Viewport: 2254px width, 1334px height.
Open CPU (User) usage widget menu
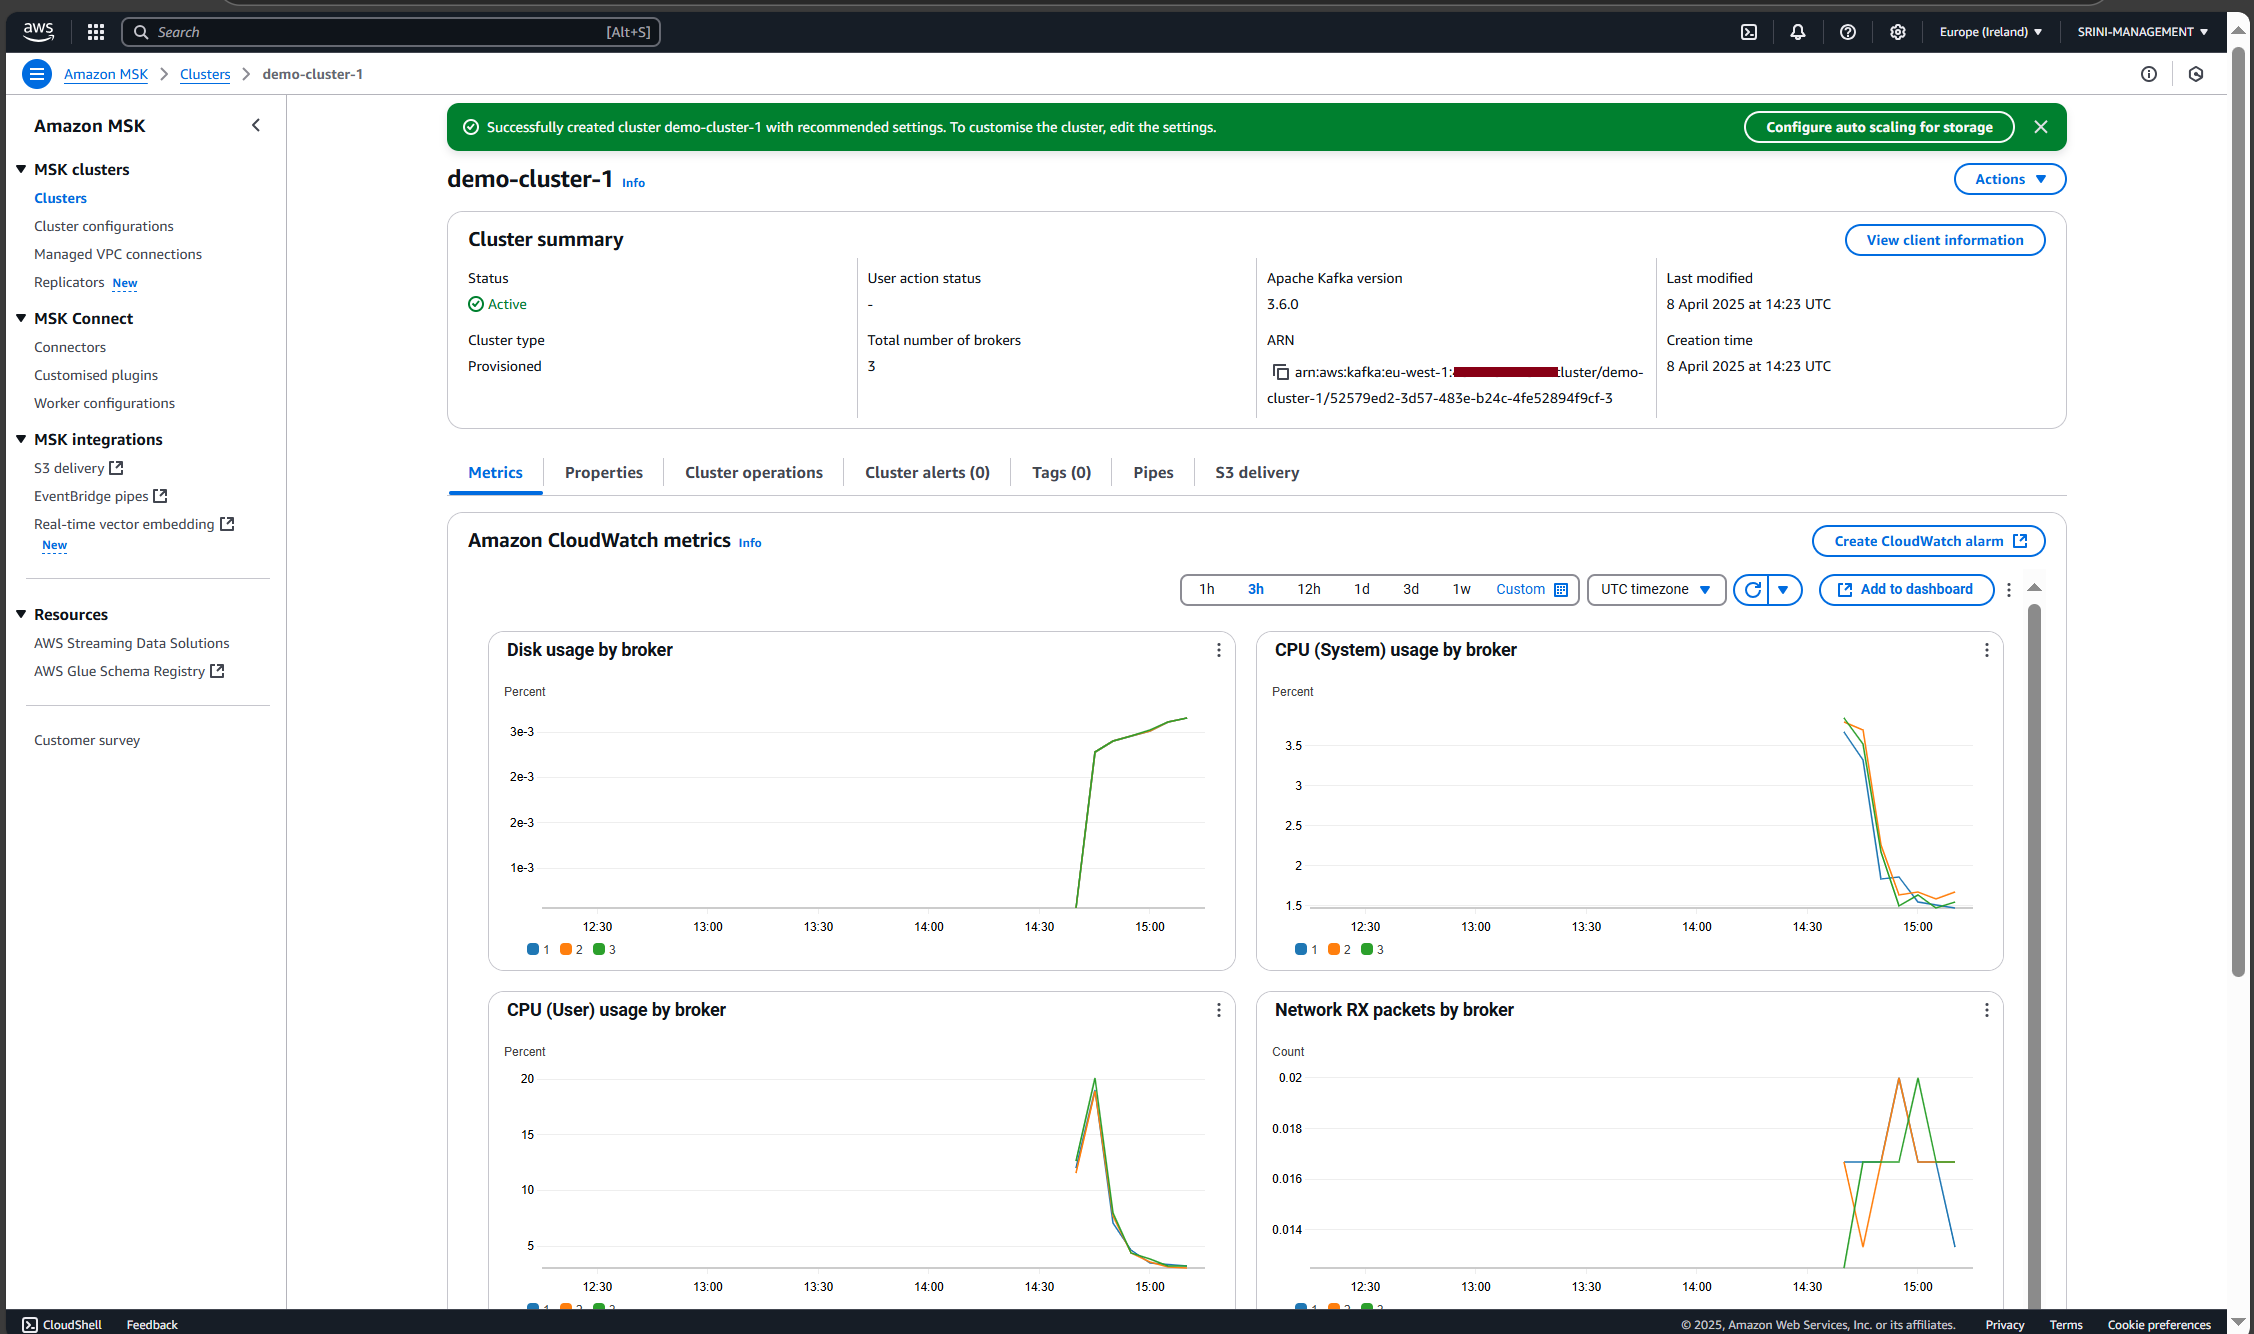click(x=1218, y=1010)
